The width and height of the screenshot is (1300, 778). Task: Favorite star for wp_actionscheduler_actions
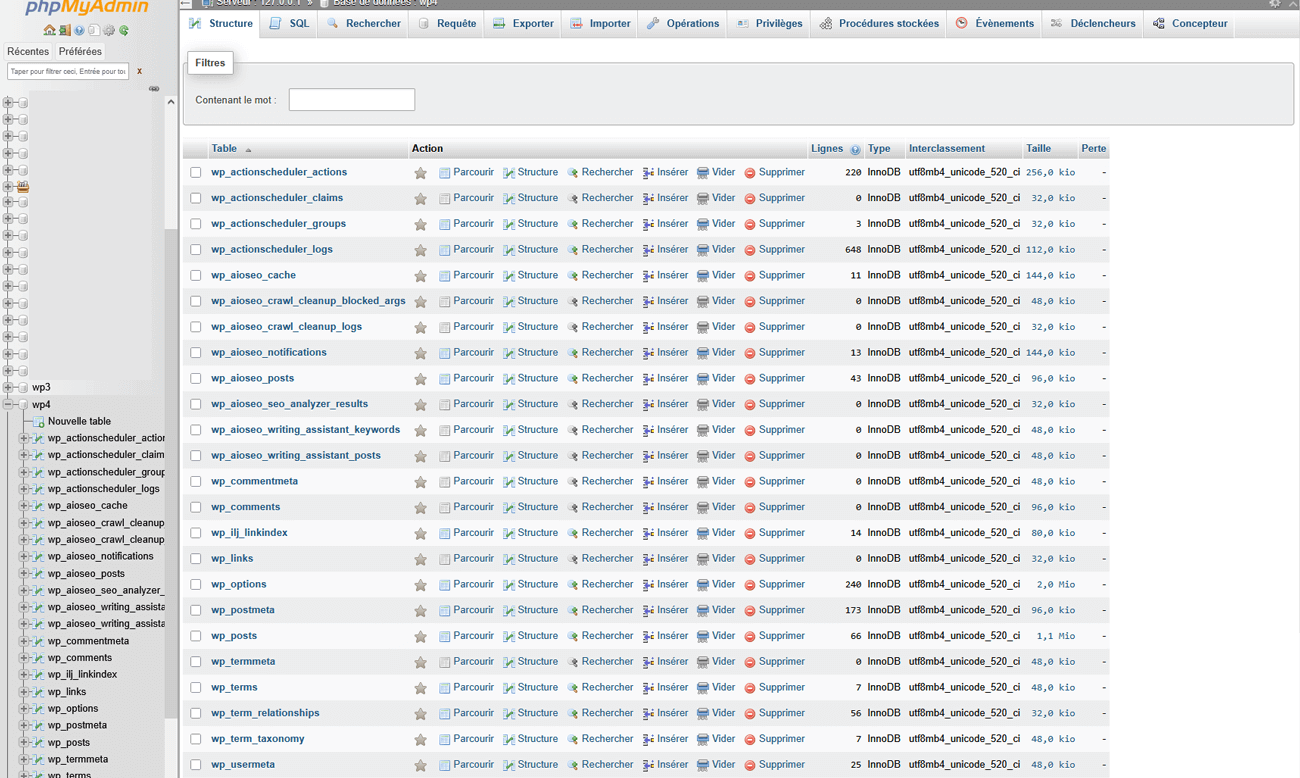(x=421, y=173)
